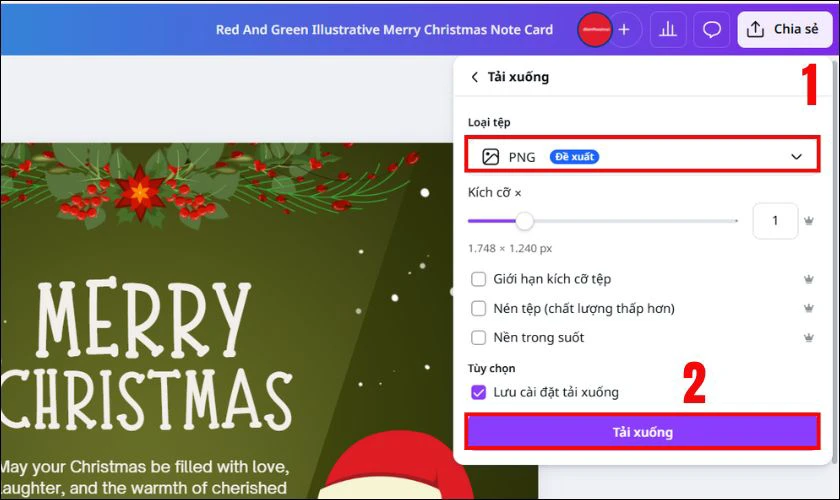Click crown icon next to Giới hạn kích cỡ tệp
Screen dimensions: 840x500
pos(808,279)
